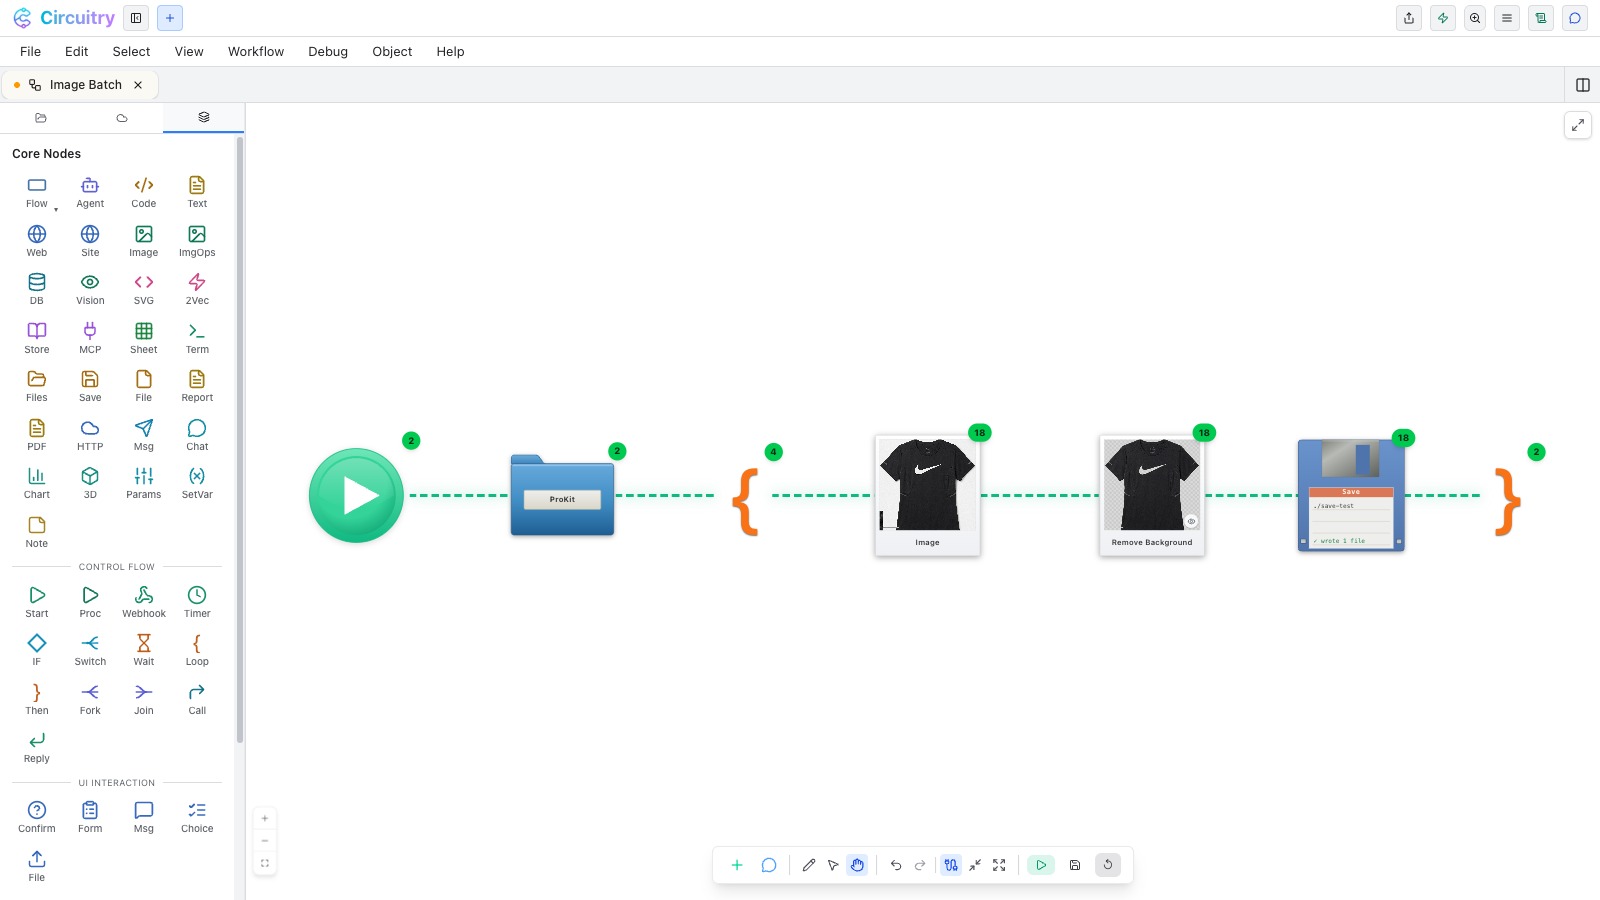
Task: Switch to the cloud tab in sidebar
Action: click(122, 118)
